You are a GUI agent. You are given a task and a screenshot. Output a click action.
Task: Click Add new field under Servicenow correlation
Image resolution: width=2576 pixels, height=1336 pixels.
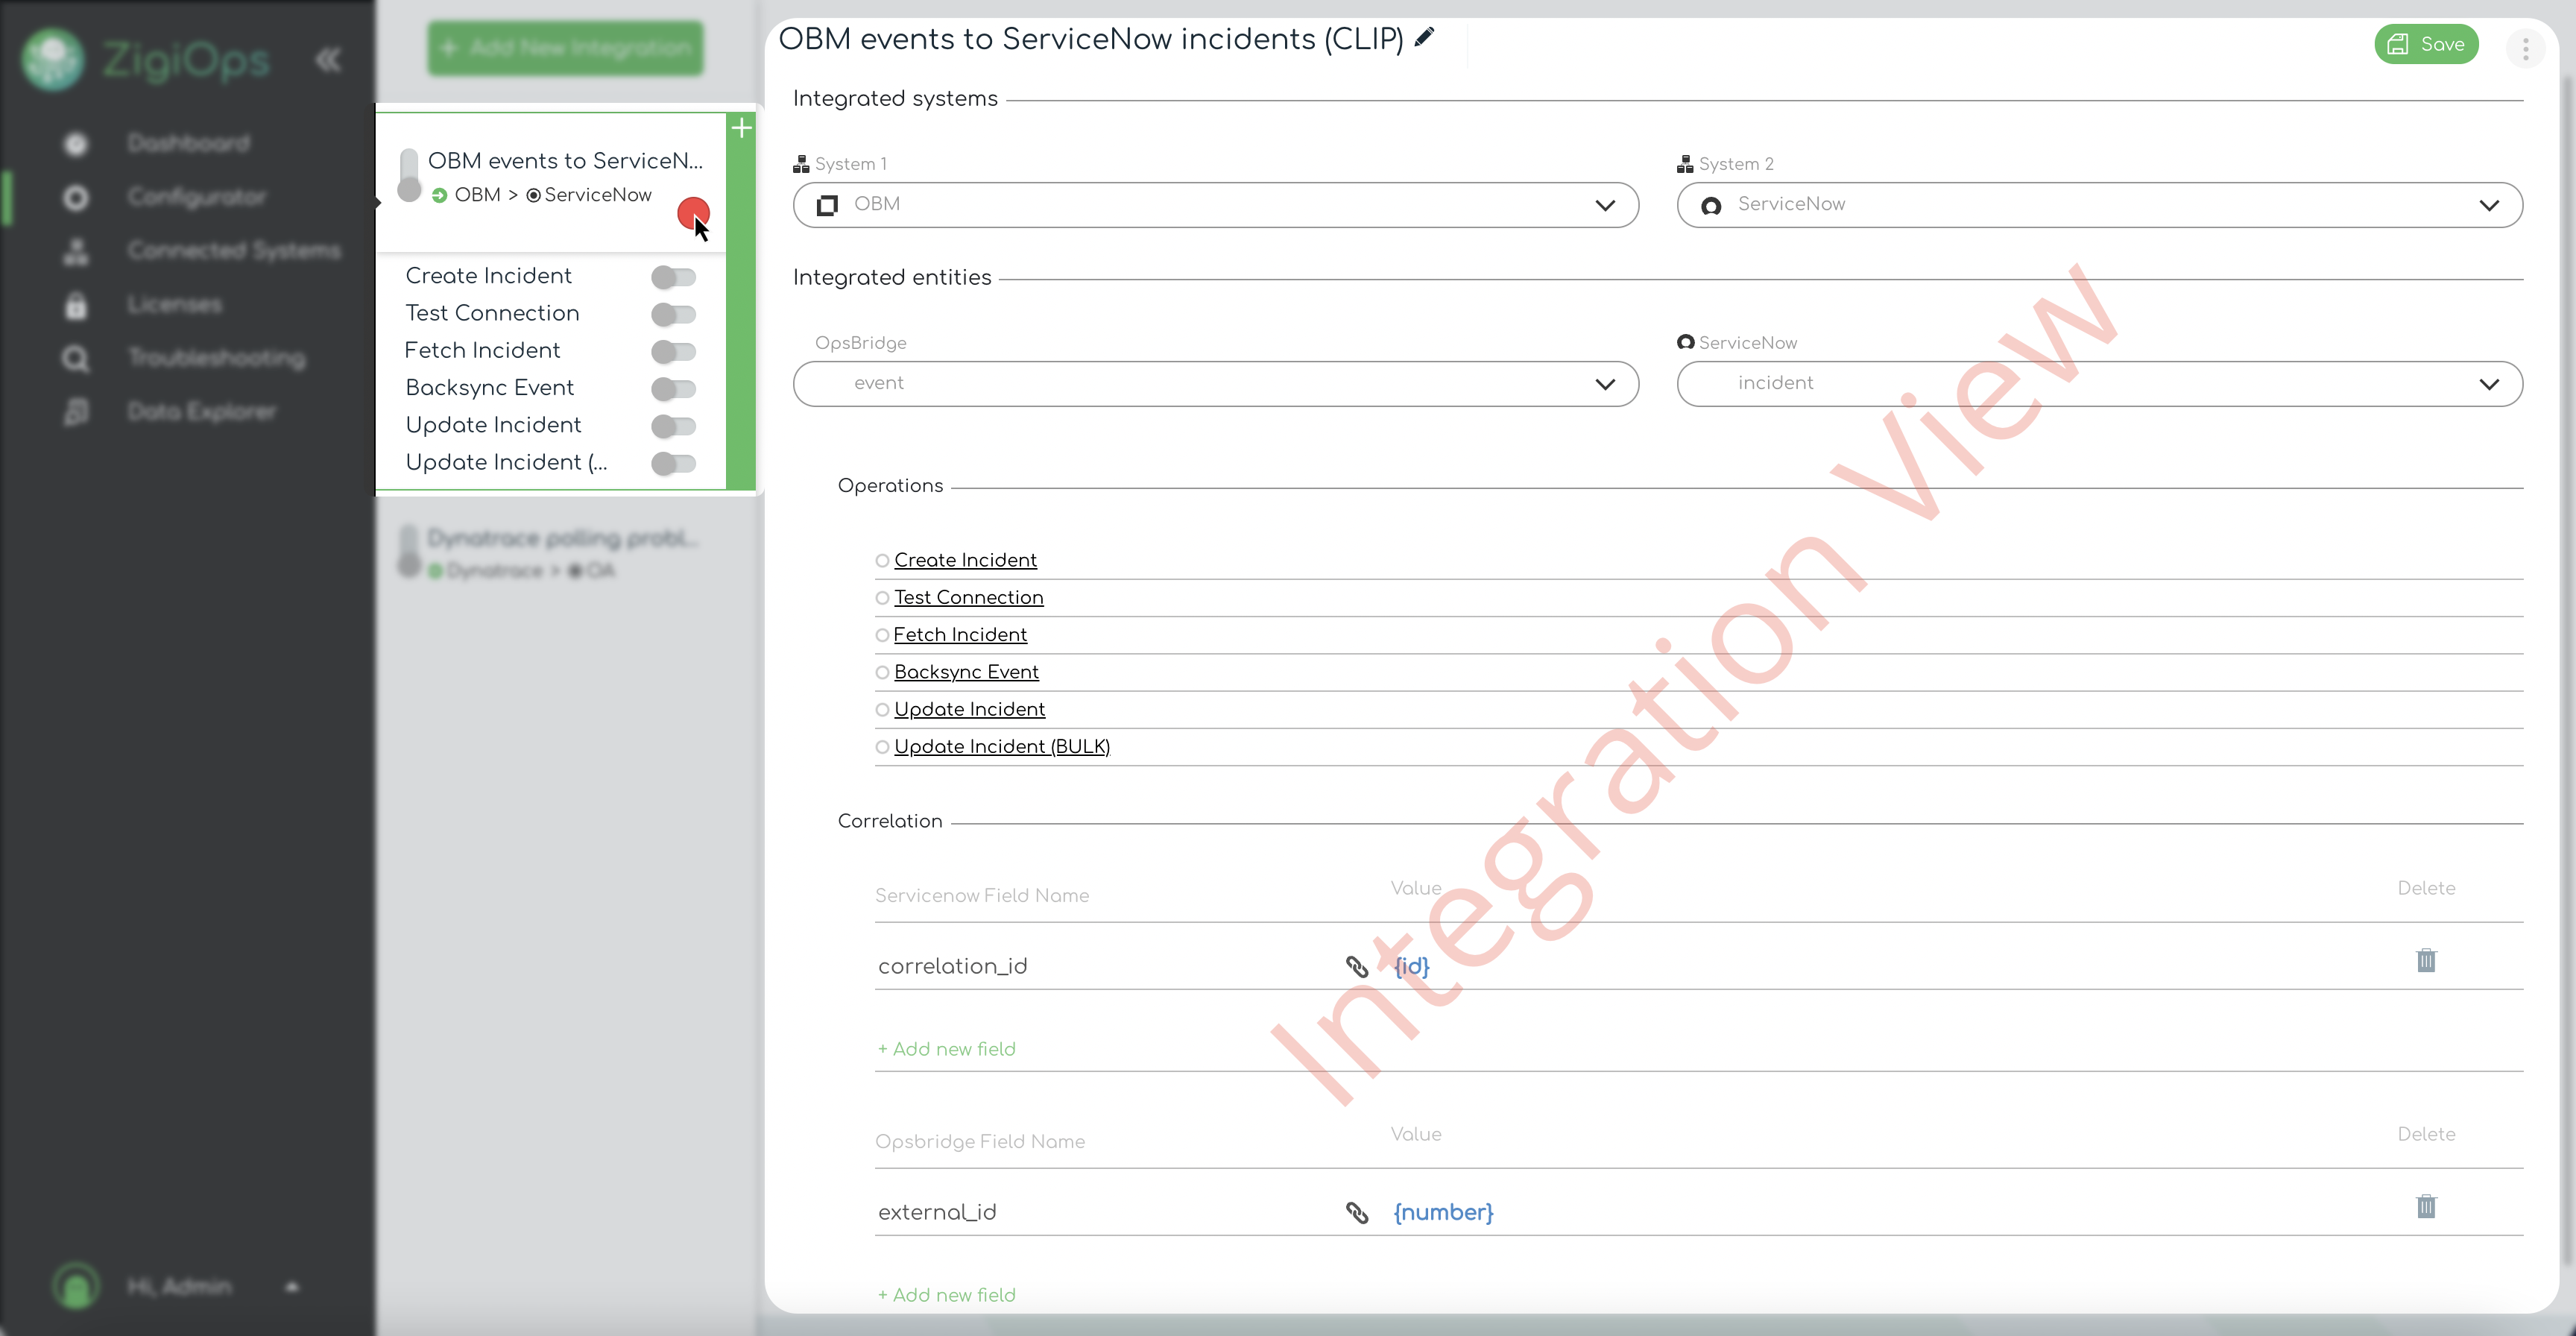point(946,1049)
